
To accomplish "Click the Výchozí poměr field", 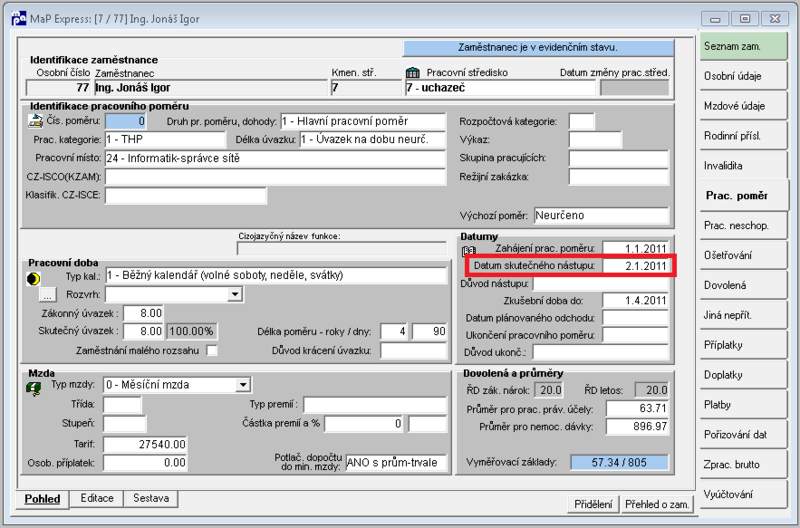I will [x=601, y=215].
